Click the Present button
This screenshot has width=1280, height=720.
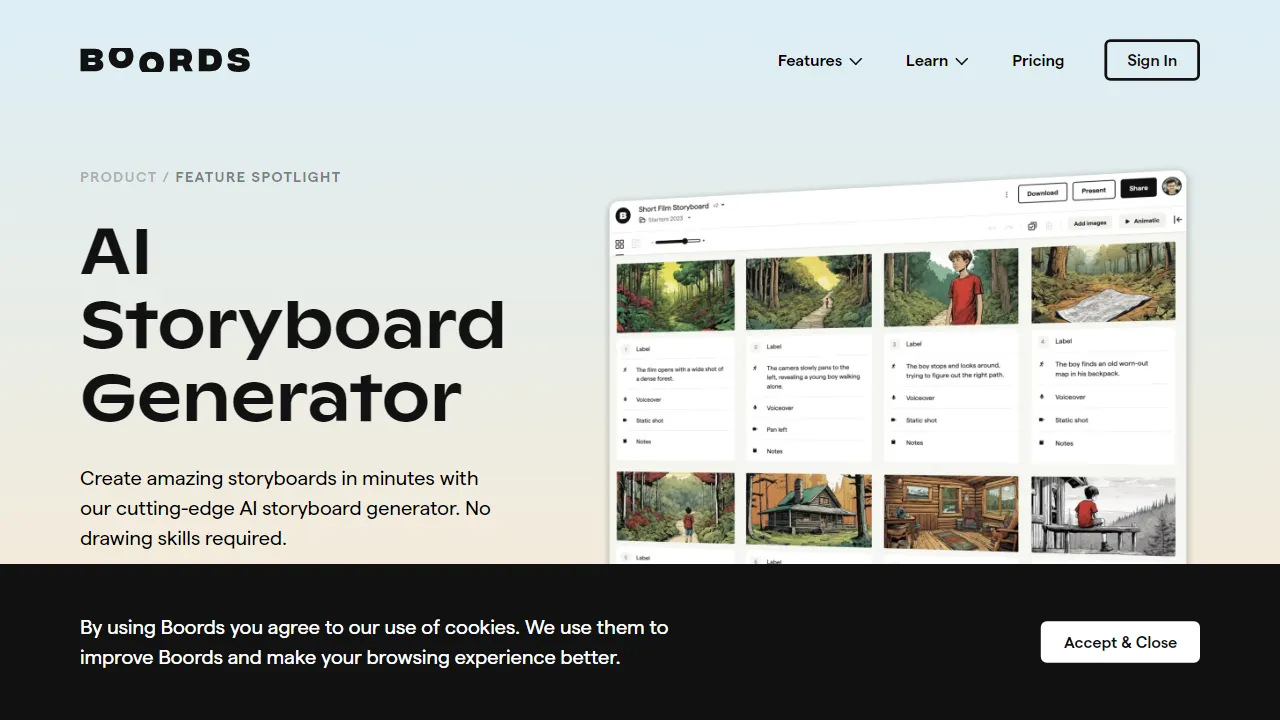point(1094,190)
